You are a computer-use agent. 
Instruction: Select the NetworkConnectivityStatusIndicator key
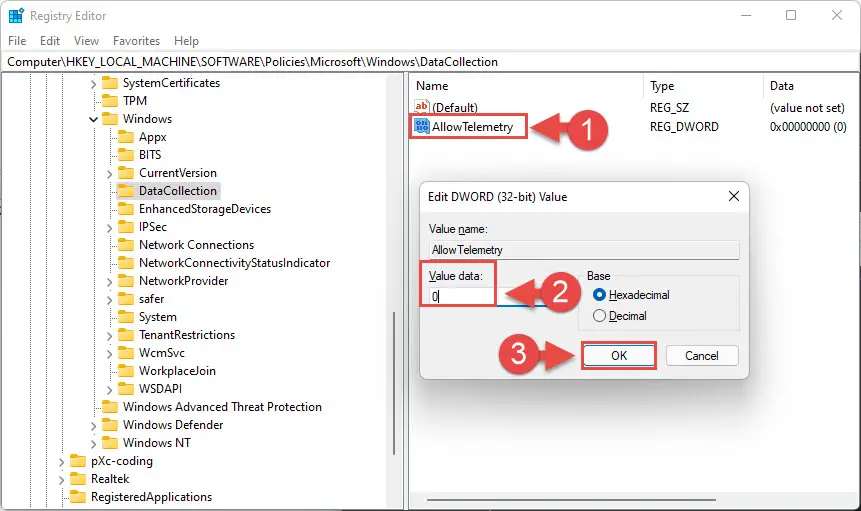coord(234,263)
